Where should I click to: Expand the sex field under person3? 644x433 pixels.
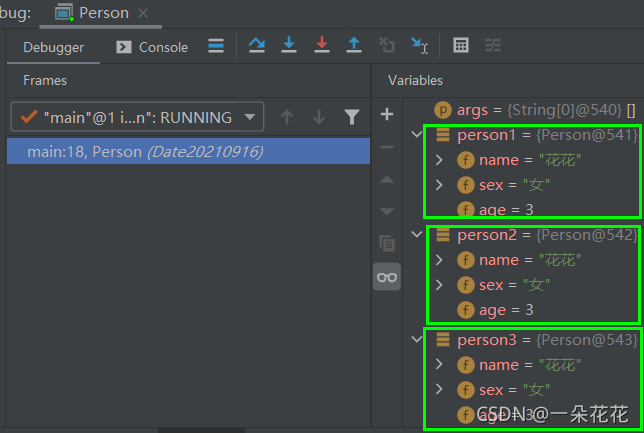point(439,389)
